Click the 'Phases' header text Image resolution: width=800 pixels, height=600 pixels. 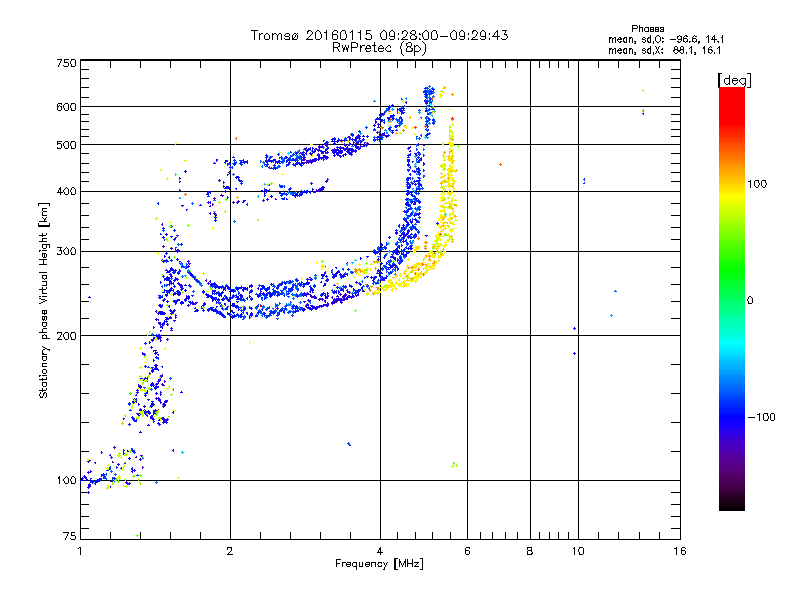point(647,29)
